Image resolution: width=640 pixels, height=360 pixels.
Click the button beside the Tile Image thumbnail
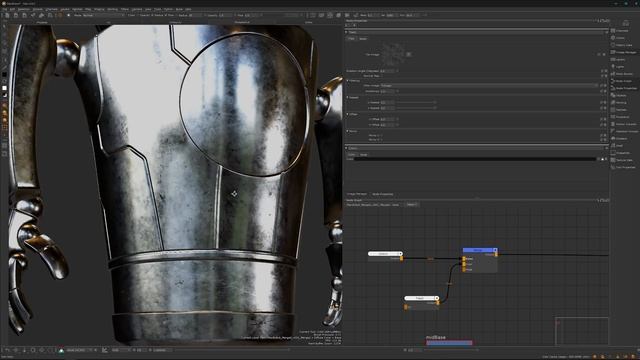click(408, 54)
